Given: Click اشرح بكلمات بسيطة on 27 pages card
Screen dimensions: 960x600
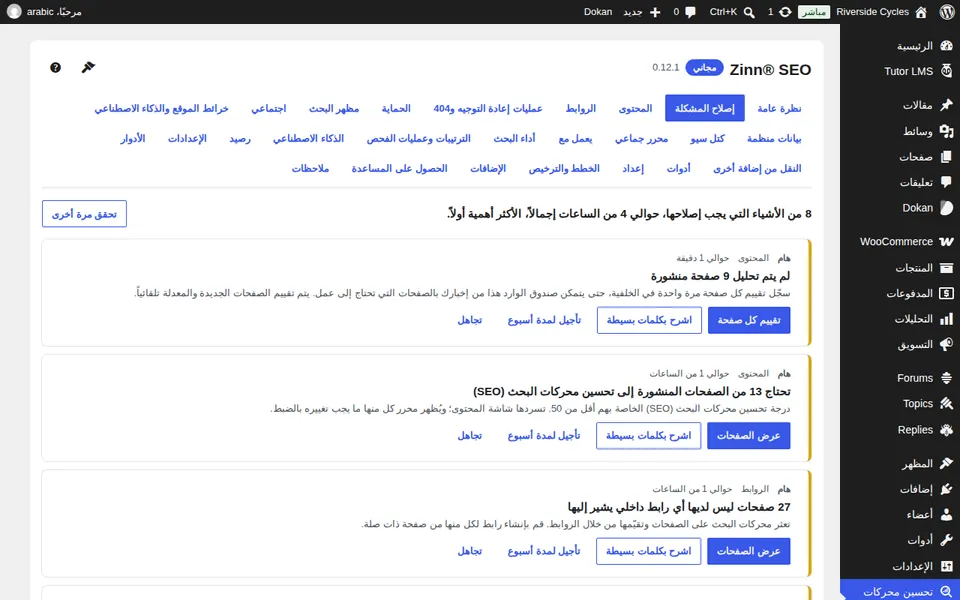Looking at the screenshot, I should point(648,551).
